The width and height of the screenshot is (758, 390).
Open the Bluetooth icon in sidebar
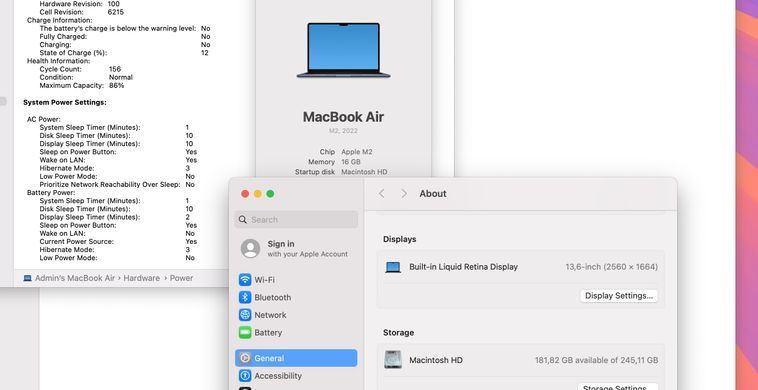coord(245,297)
